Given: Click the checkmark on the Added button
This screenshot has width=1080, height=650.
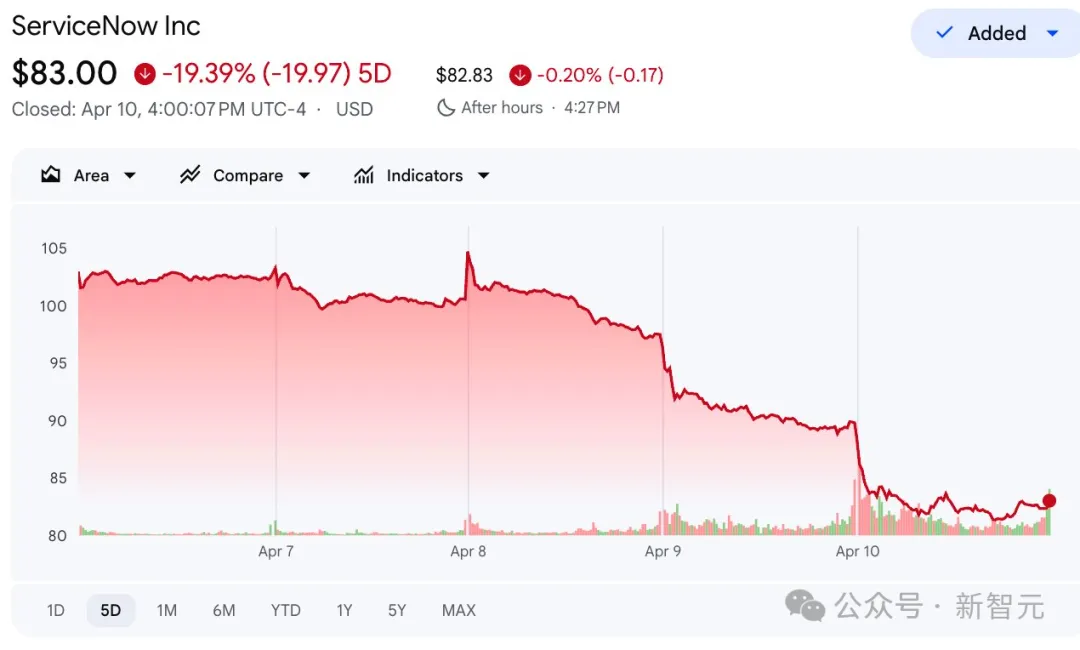Looking at the screenshot, I should click(944, 33).
